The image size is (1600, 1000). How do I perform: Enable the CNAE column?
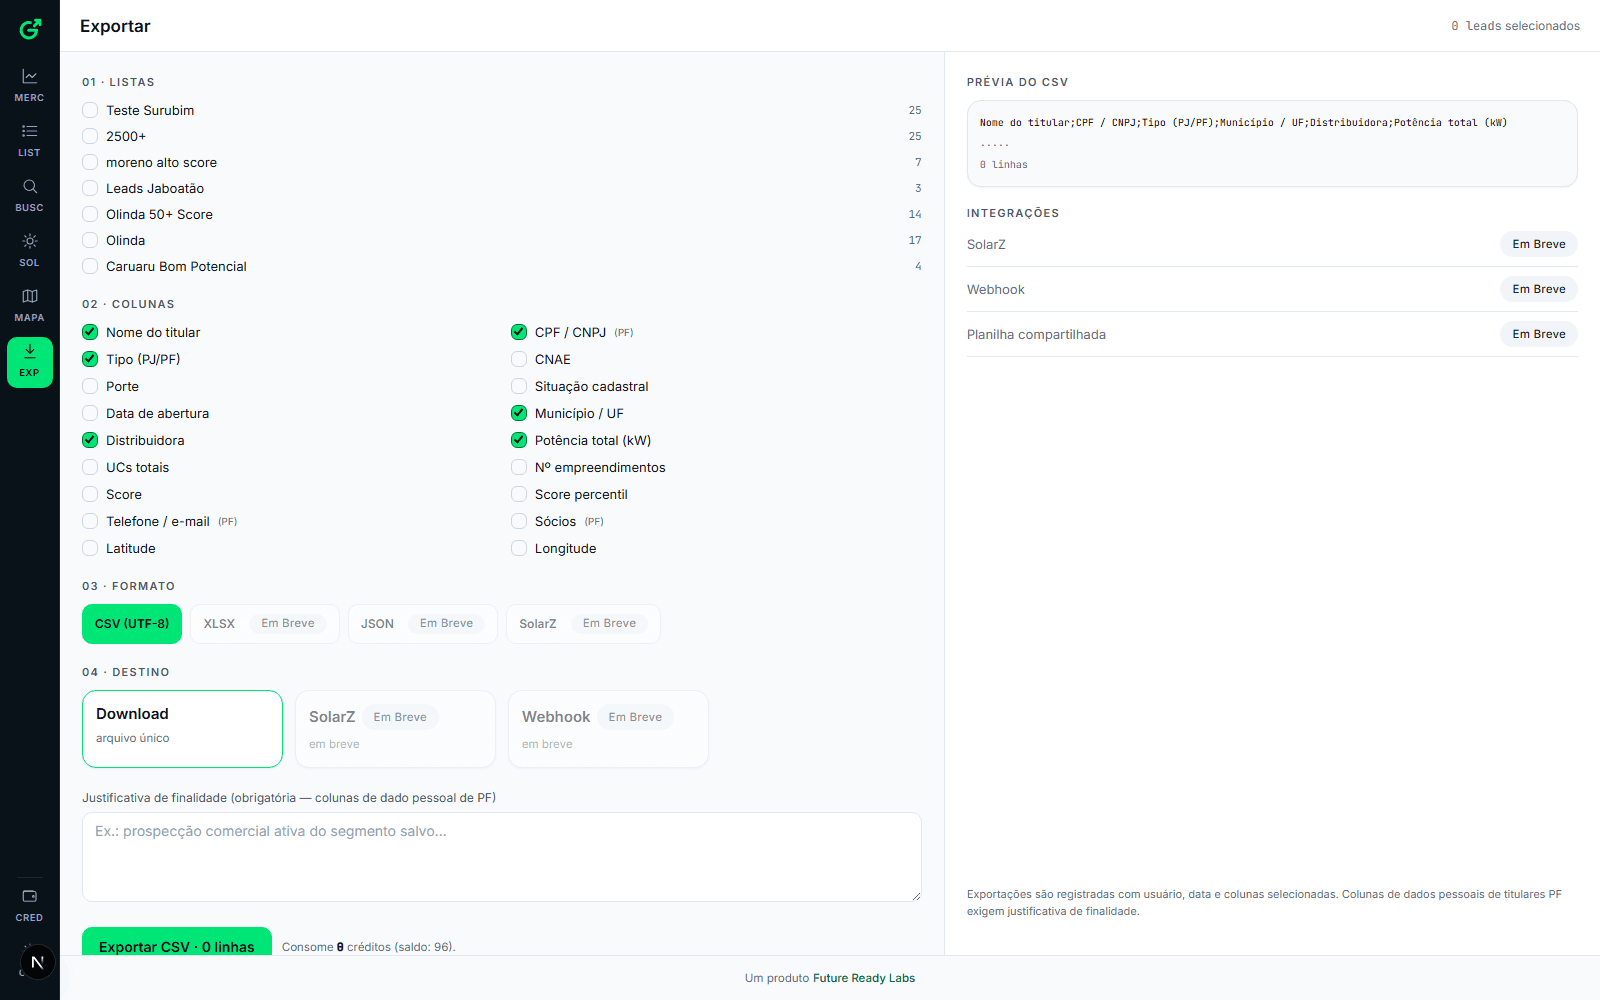point(519,359)
